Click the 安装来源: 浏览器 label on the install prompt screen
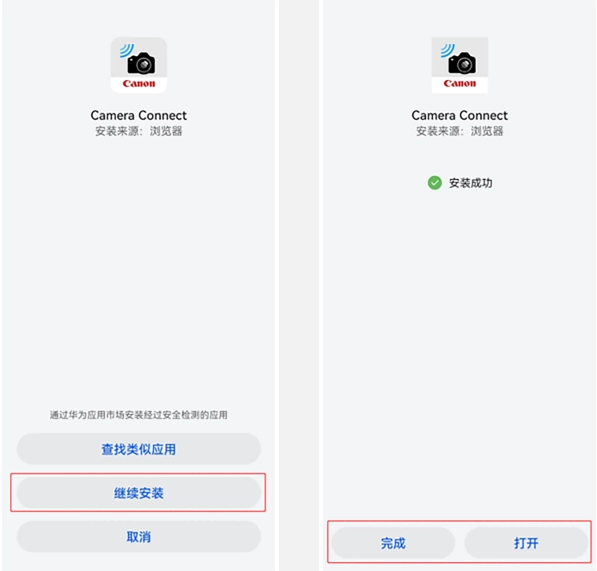Screen dimensions: 597x571 click(x=139, y=131)
